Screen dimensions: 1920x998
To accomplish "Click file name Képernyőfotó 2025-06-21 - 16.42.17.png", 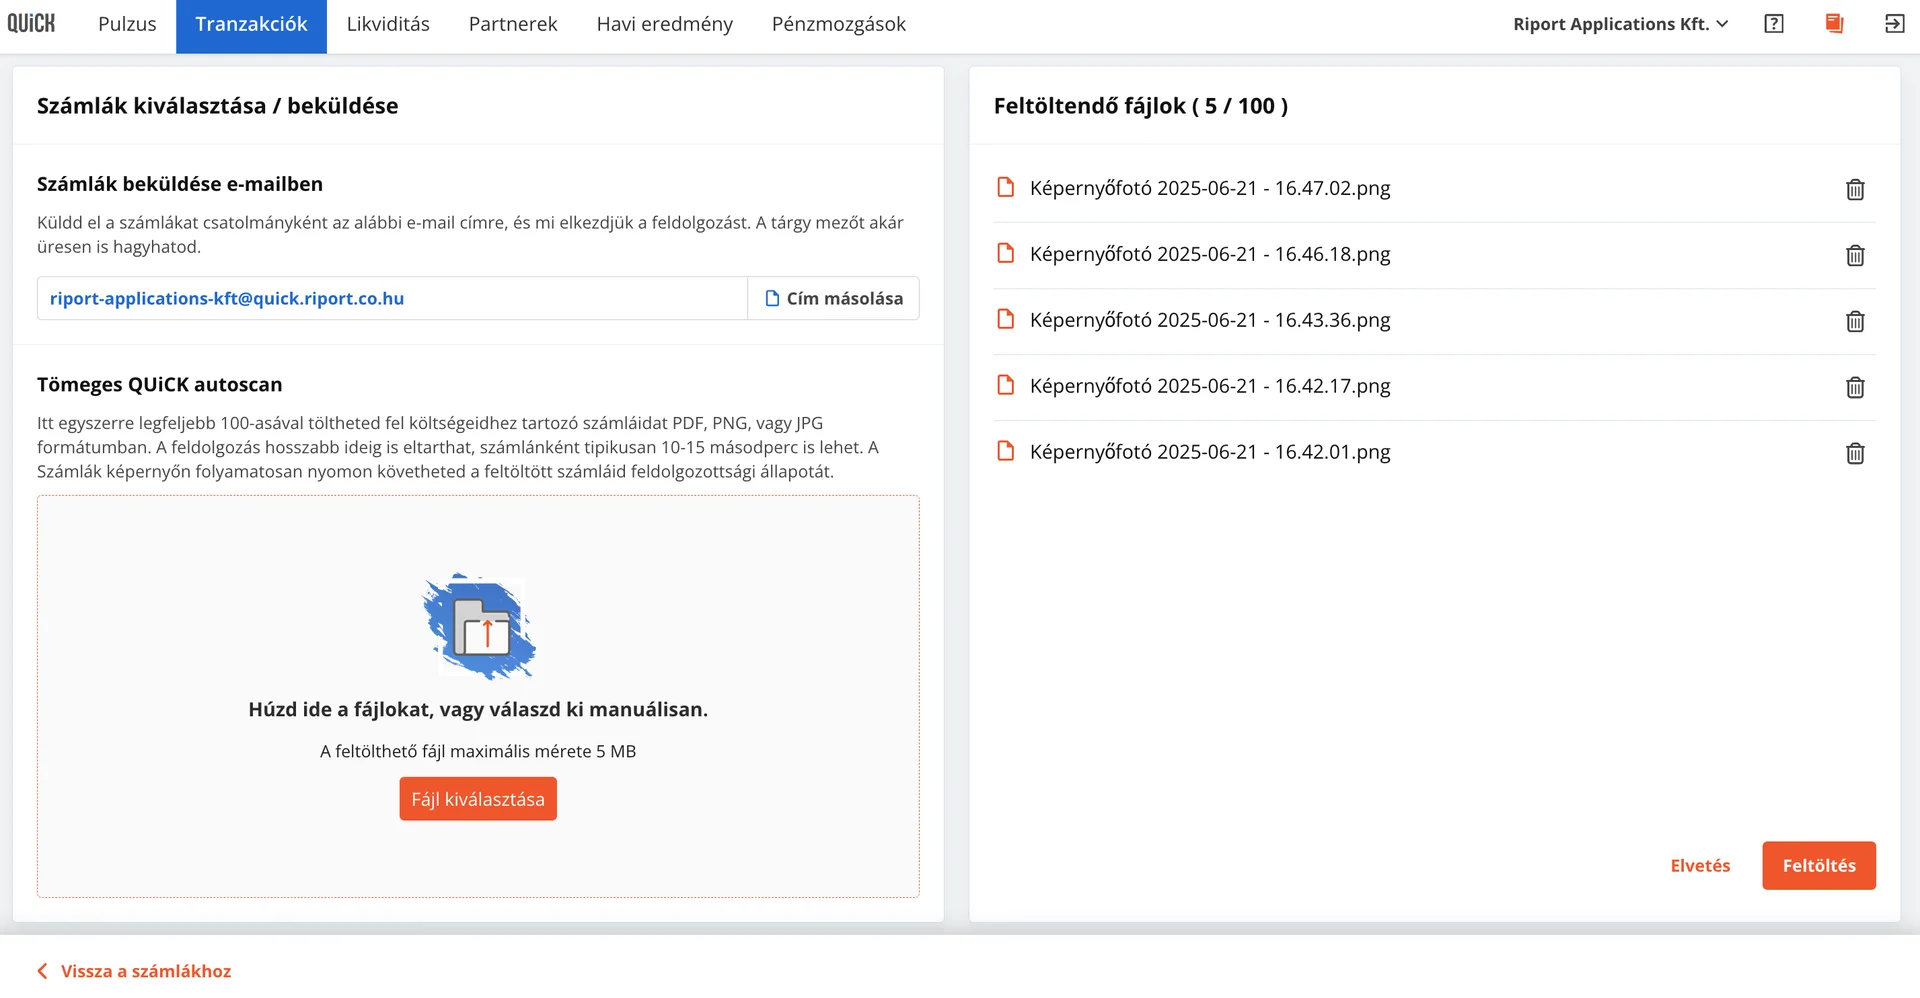I will pos(1210,386).
